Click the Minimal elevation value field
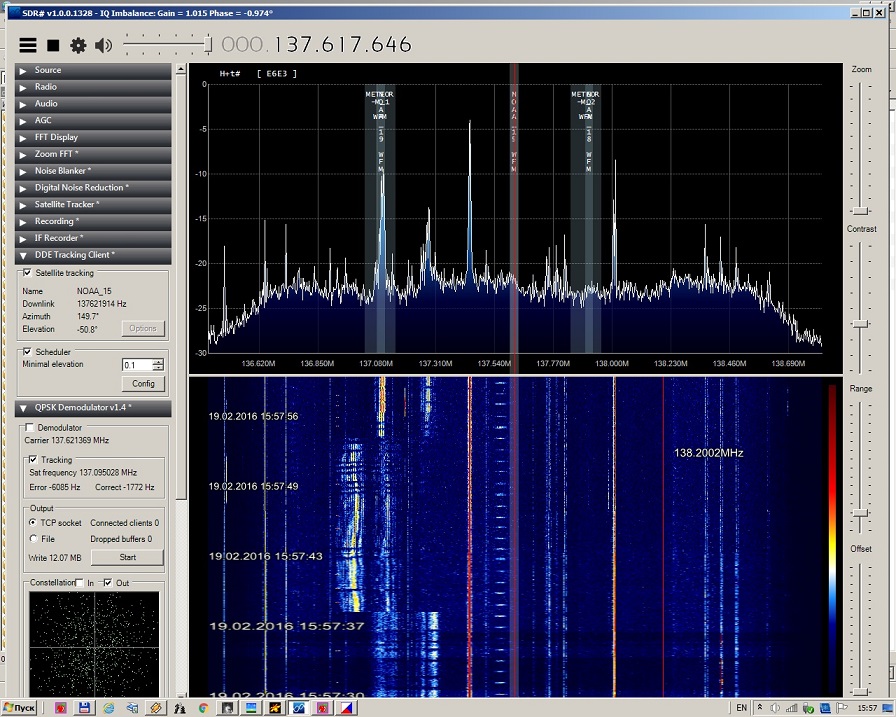This screenshot has width=896, height=717. tap(137, 364)
